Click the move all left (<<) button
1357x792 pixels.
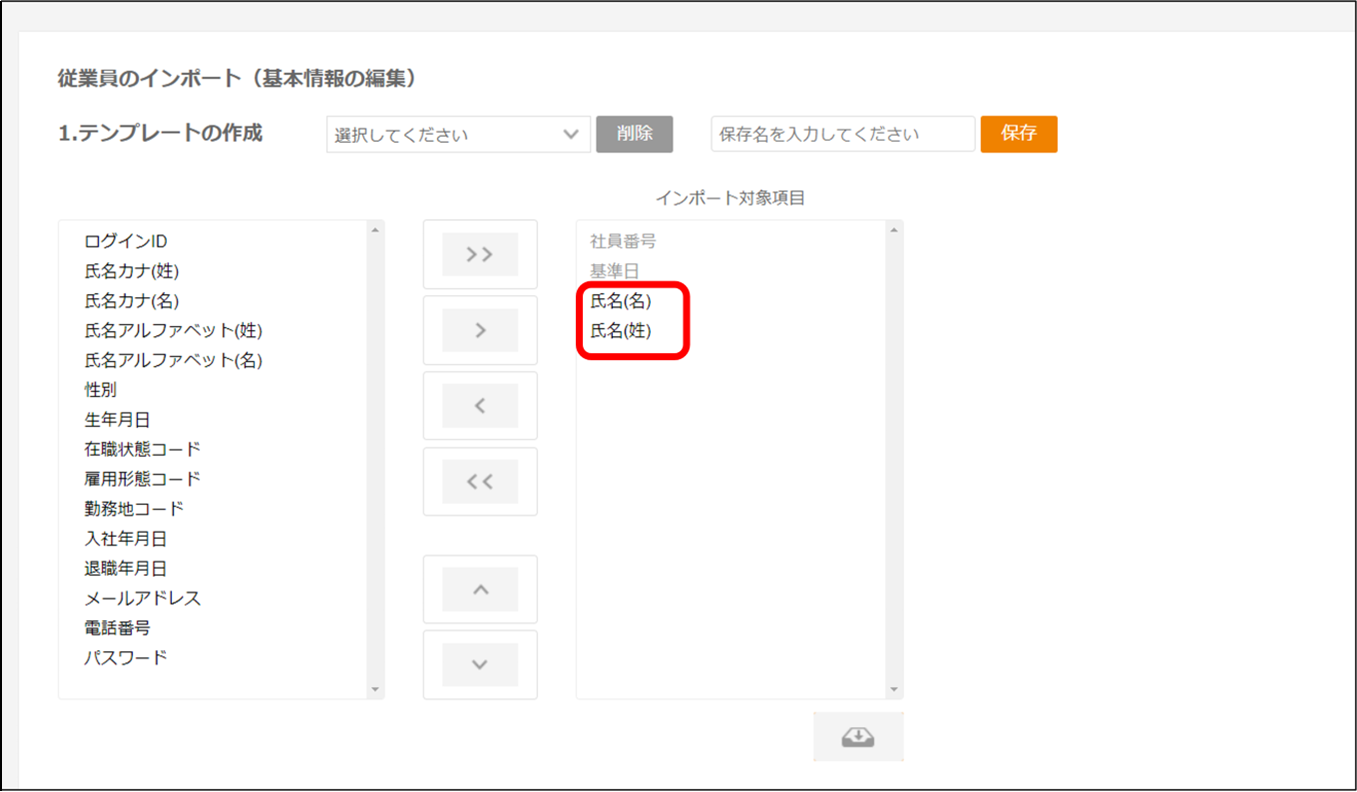click(480, 482)
